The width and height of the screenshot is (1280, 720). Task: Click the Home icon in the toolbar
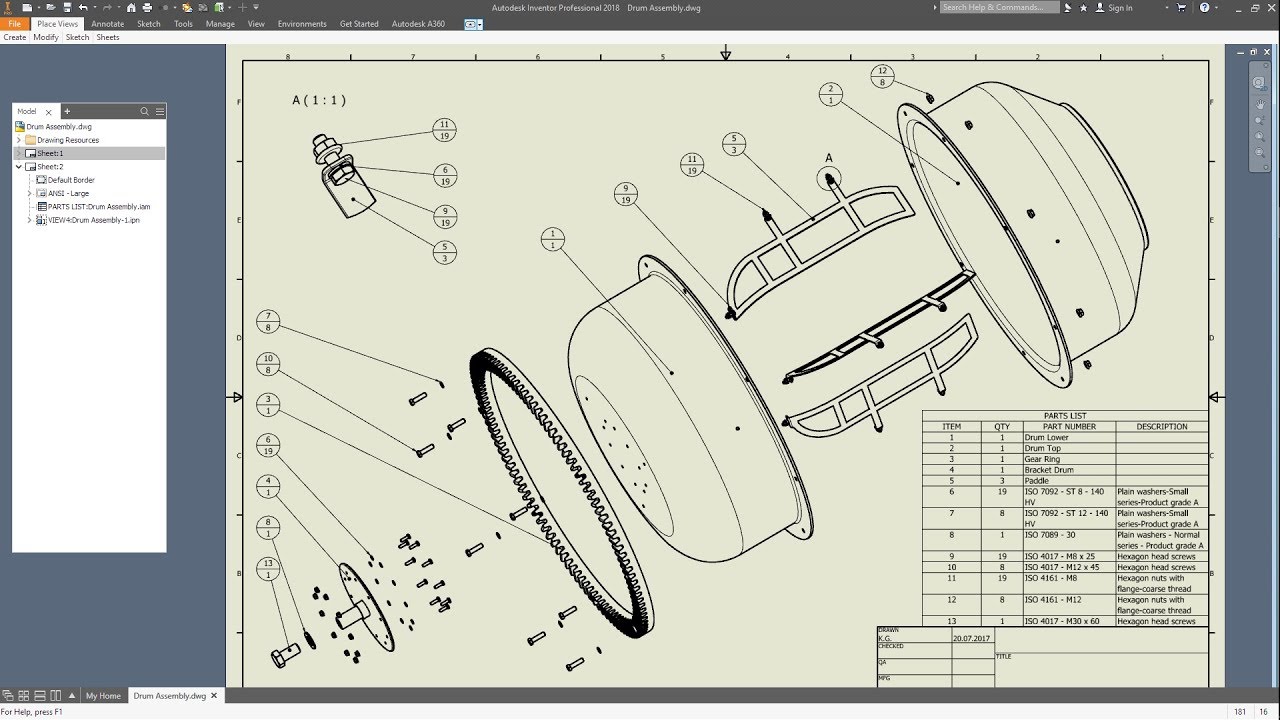132,8
